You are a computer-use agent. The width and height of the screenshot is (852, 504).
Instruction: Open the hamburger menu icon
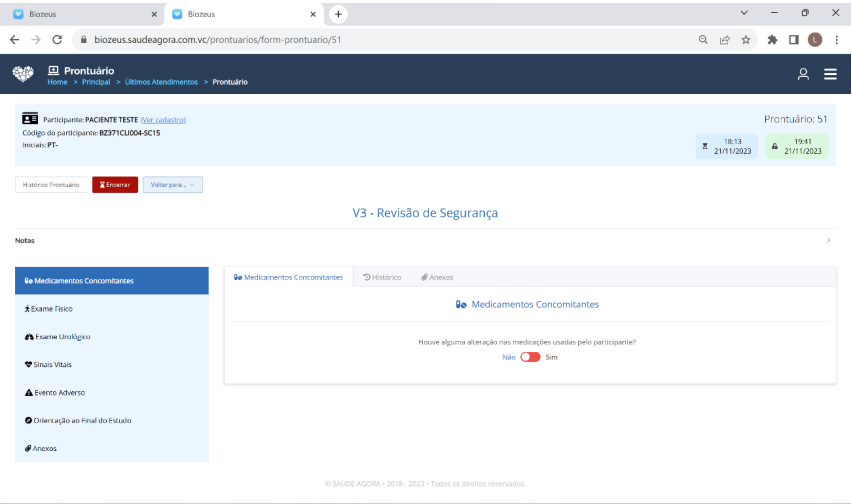[x=830, y=74]
